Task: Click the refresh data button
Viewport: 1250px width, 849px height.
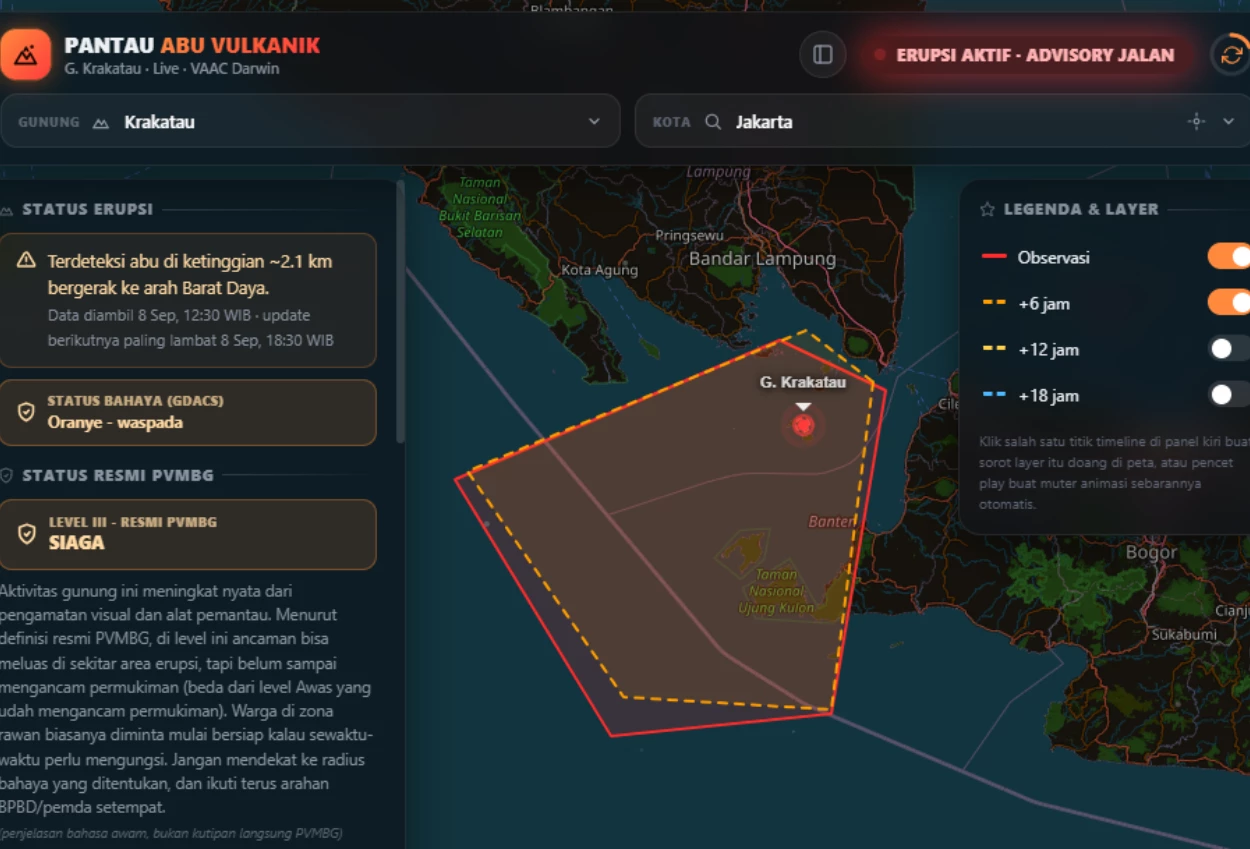Action: pyautogui.click(x=1232, y=55)
